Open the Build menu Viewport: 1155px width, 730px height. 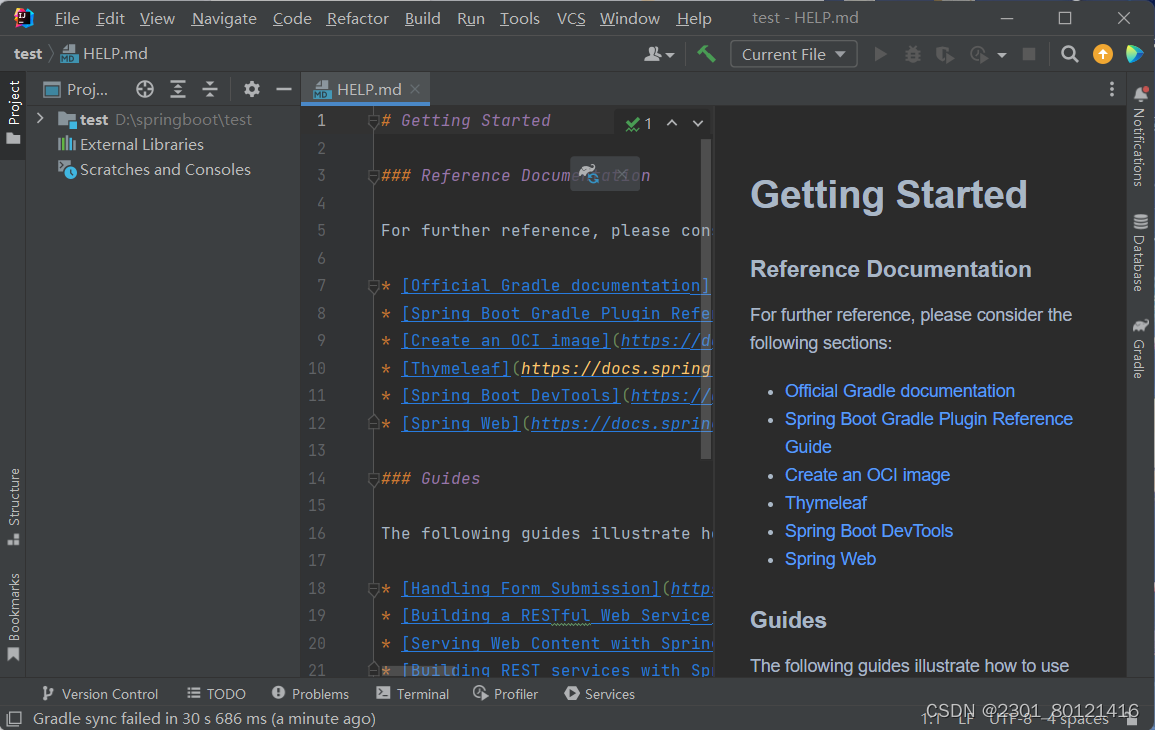422,18
